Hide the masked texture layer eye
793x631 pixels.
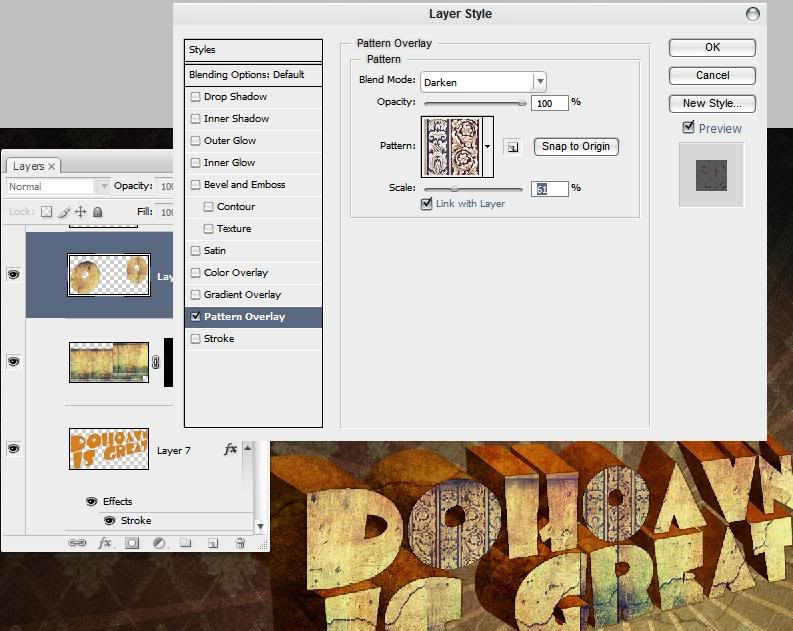[x=14, y=362]
